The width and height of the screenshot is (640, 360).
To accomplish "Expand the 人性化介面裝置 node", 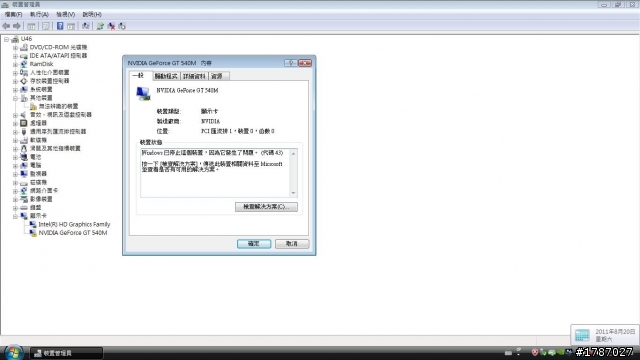I will pos(15,73).
